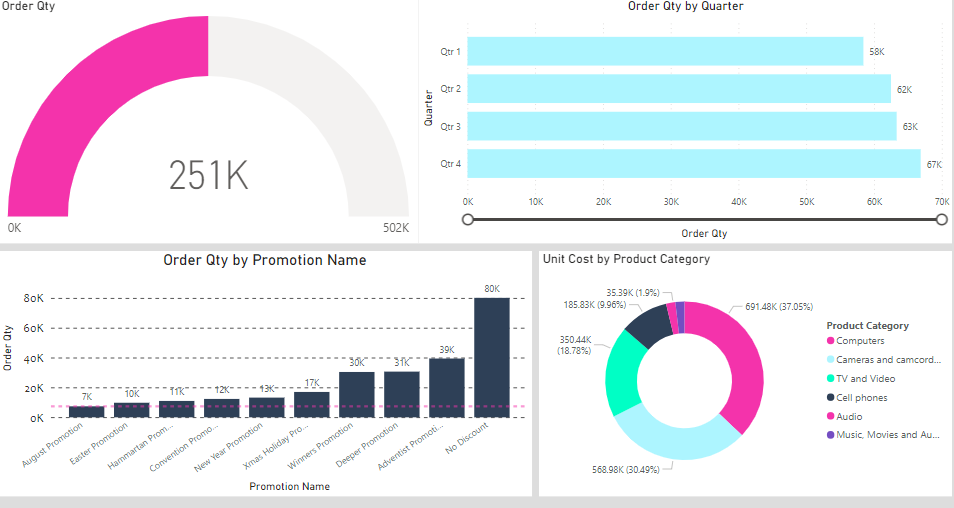Click left handle of Order Qty zoom slider

pos(467,220)
